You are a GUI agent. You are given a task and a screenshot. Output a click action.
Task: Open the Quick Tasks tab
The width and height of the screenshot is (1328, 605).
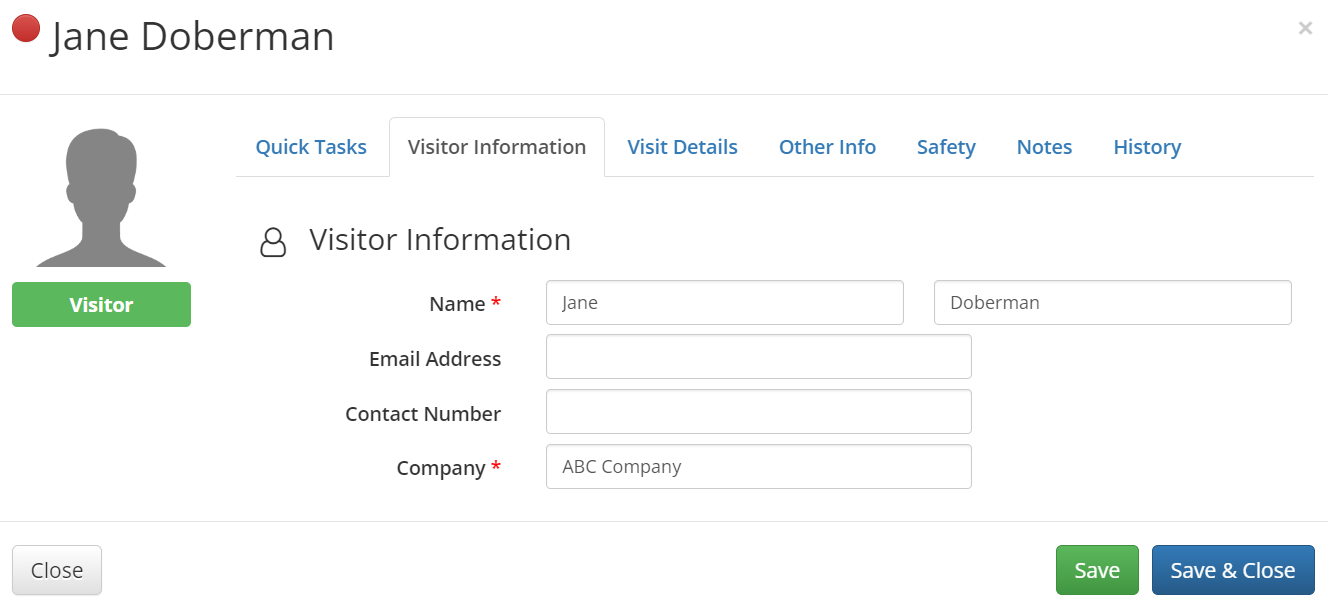pyautogui.click(x=311, y=147)
